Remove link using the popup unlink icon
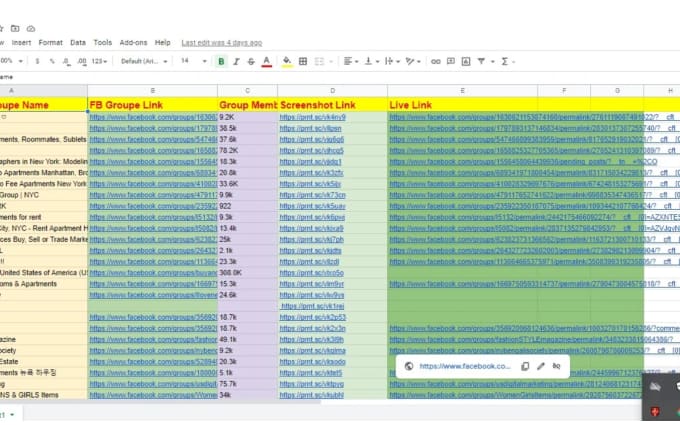The width and height of the screenshot is (680, 425). [556, 366]
